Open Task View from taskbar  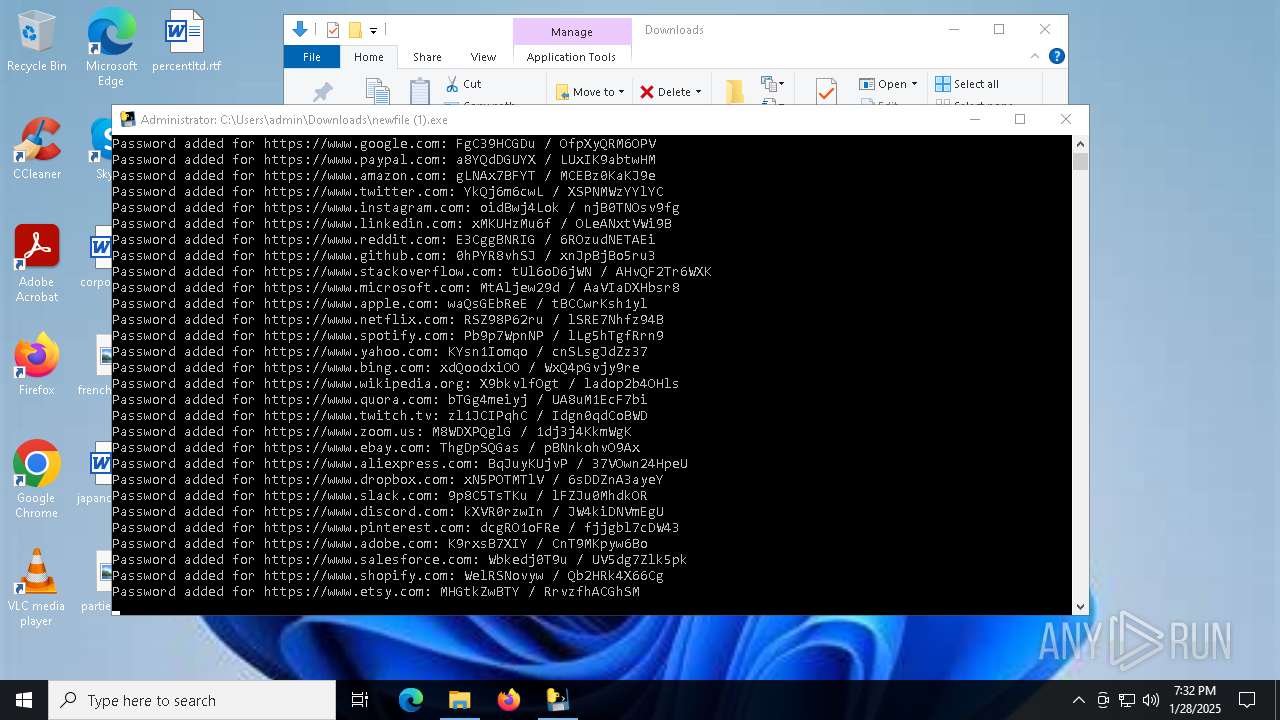tap(360, 700)
